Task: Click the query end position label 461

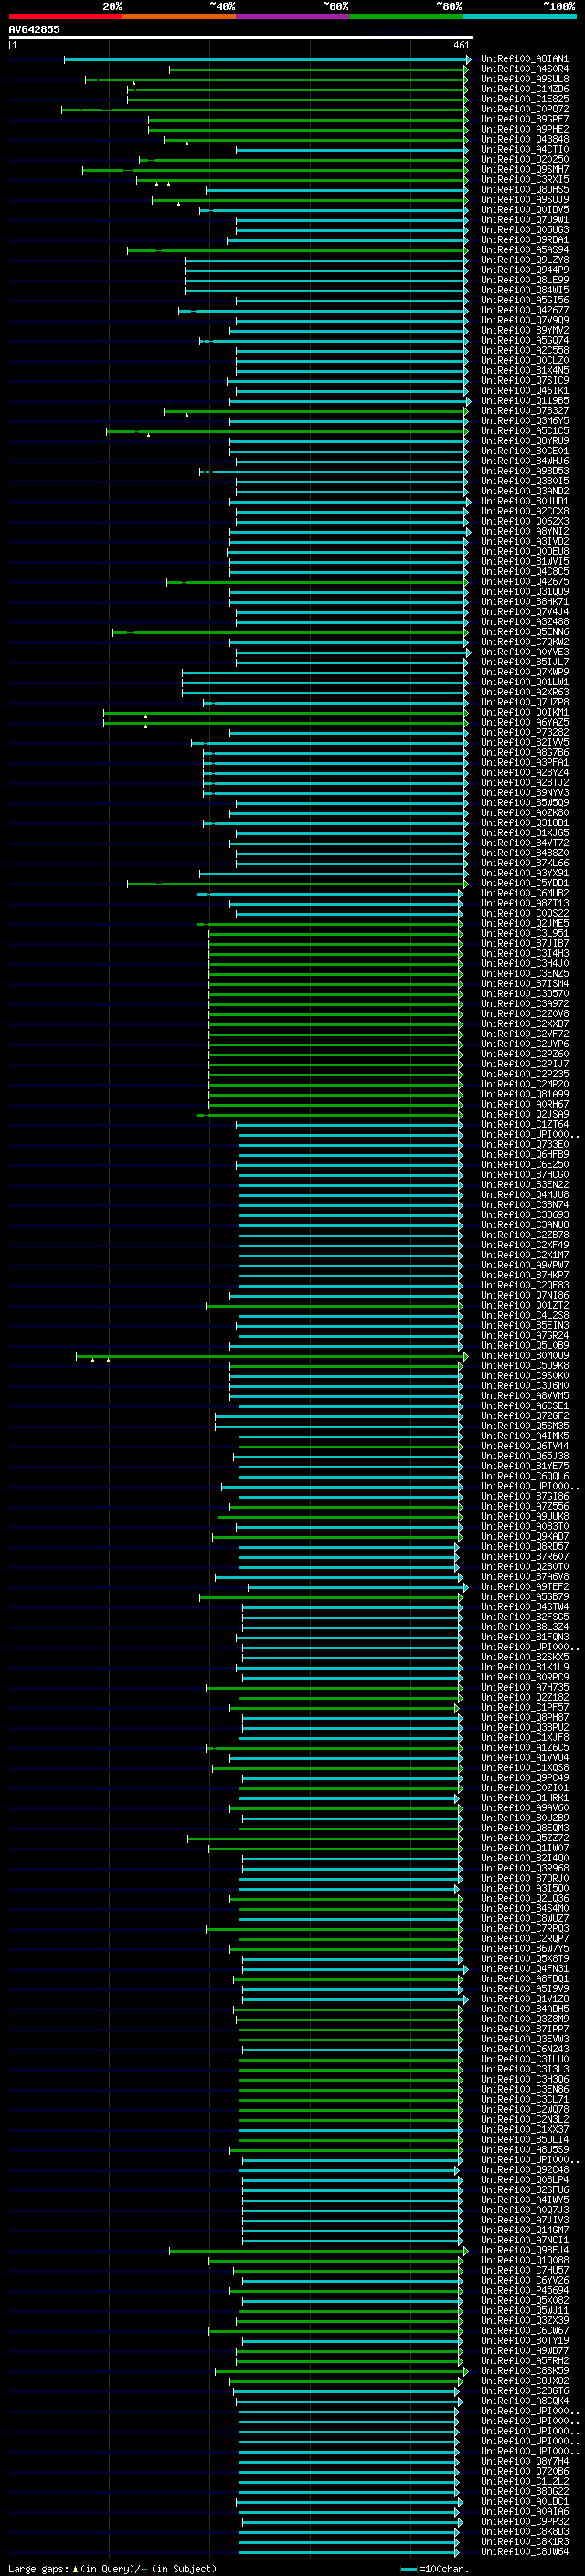Action: tap(461, 45)
